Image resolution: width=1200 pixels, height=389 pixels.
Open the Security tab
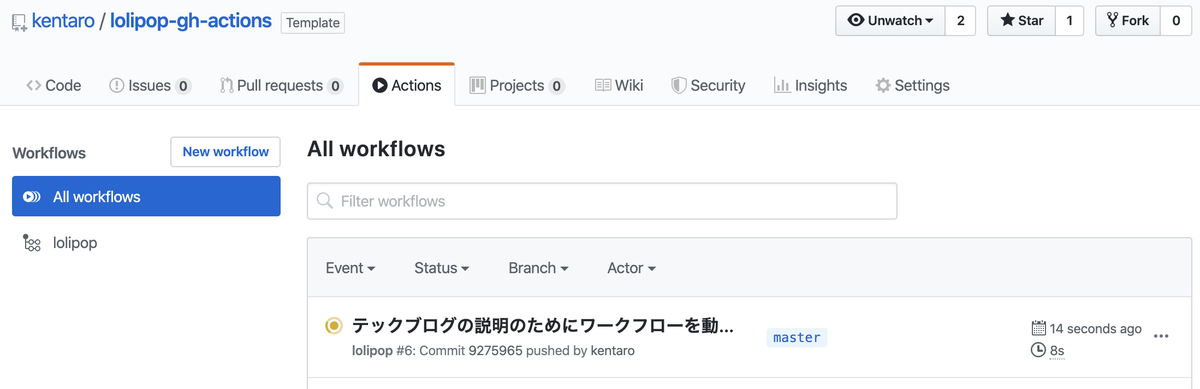(x=708, y=85)
